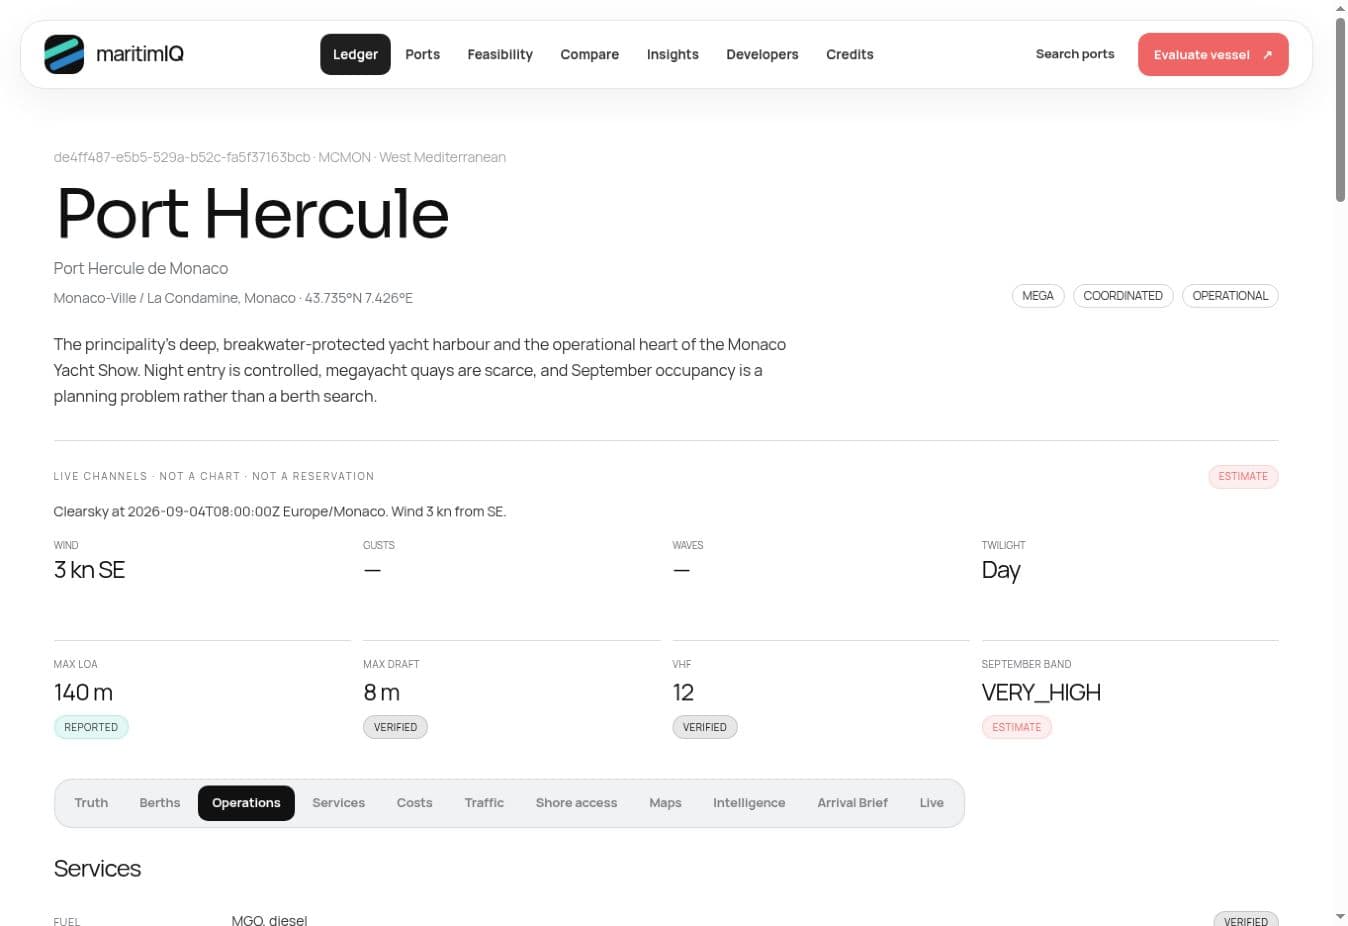Click the MEGA tag badge
The height and width of the screenshot is (926, 1348).
click(x=1038, y=296)
